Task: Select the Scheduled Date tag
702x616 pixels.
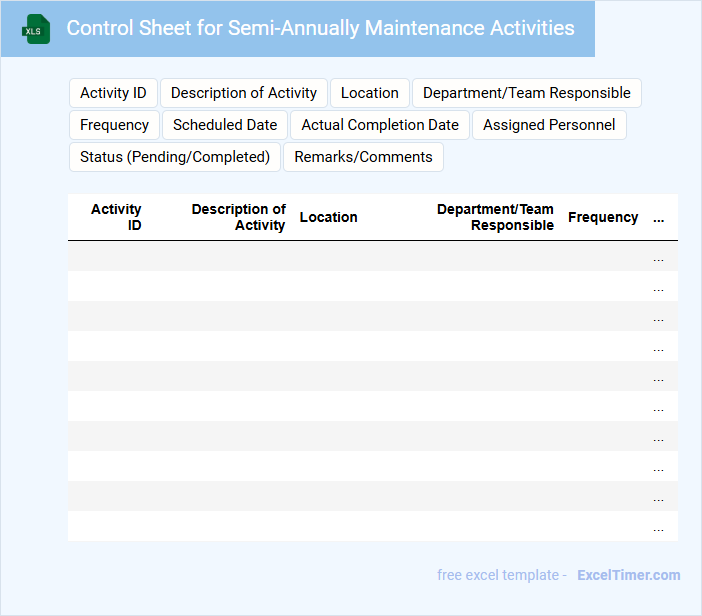Action: [225, 125]
